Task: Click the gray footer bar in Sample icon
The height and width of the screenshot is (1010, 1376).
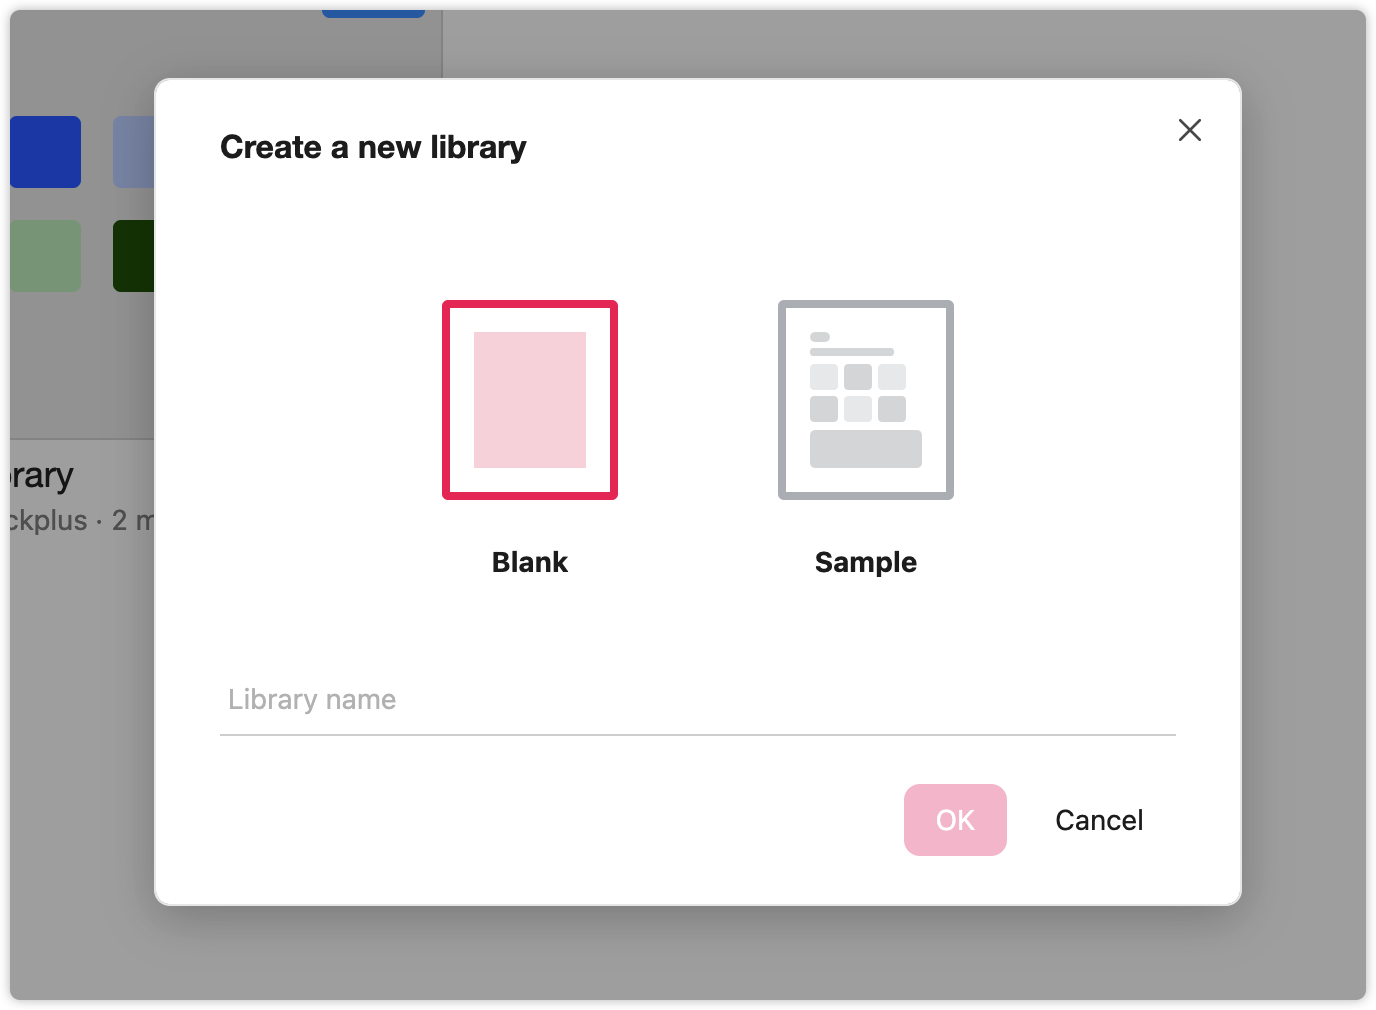Action: 866,449
